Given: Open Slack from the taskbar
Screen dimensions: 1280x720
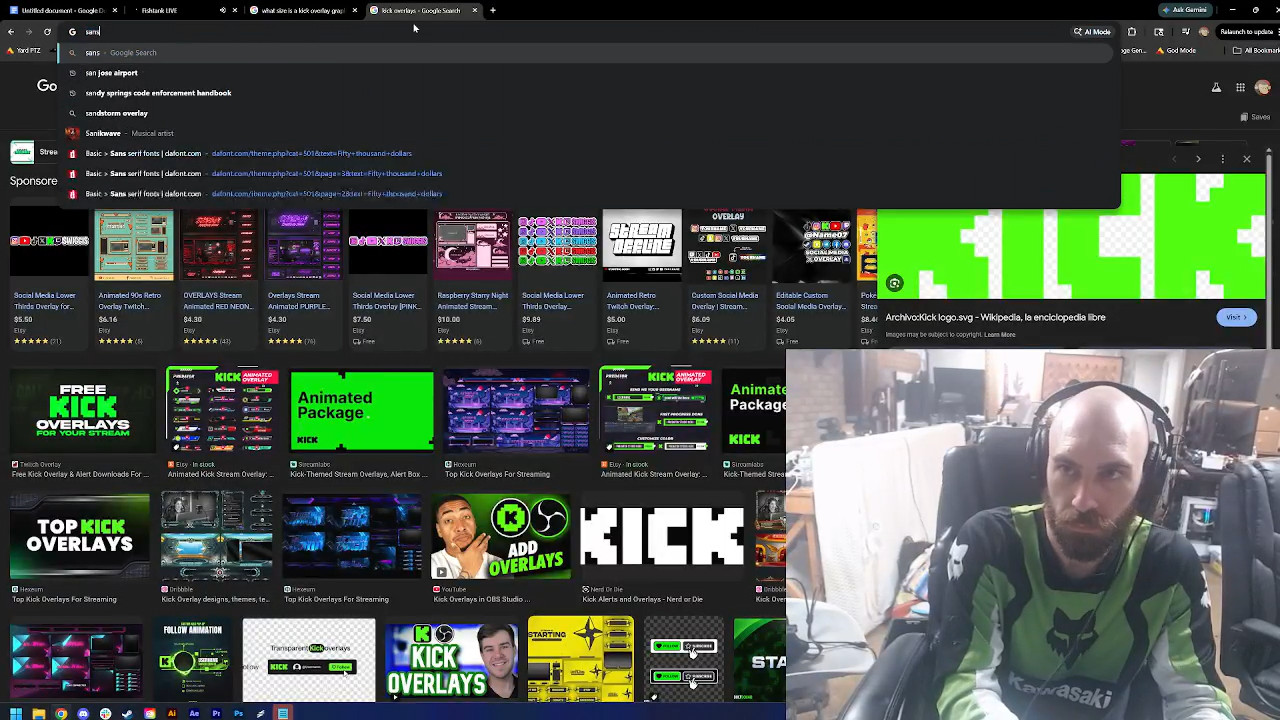Looking at the screenshot, I should click(105, 713).
